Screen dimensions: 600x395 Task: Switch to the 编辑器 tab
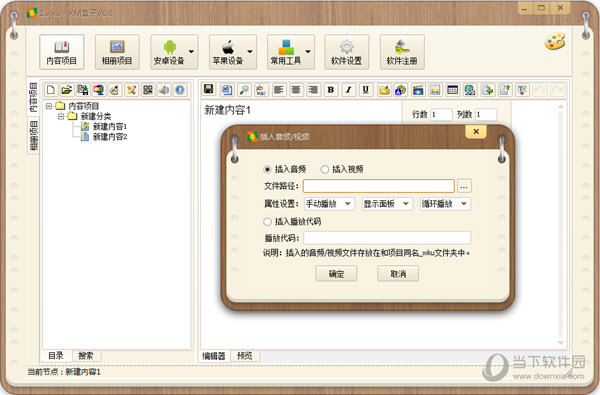click(214, 356)
